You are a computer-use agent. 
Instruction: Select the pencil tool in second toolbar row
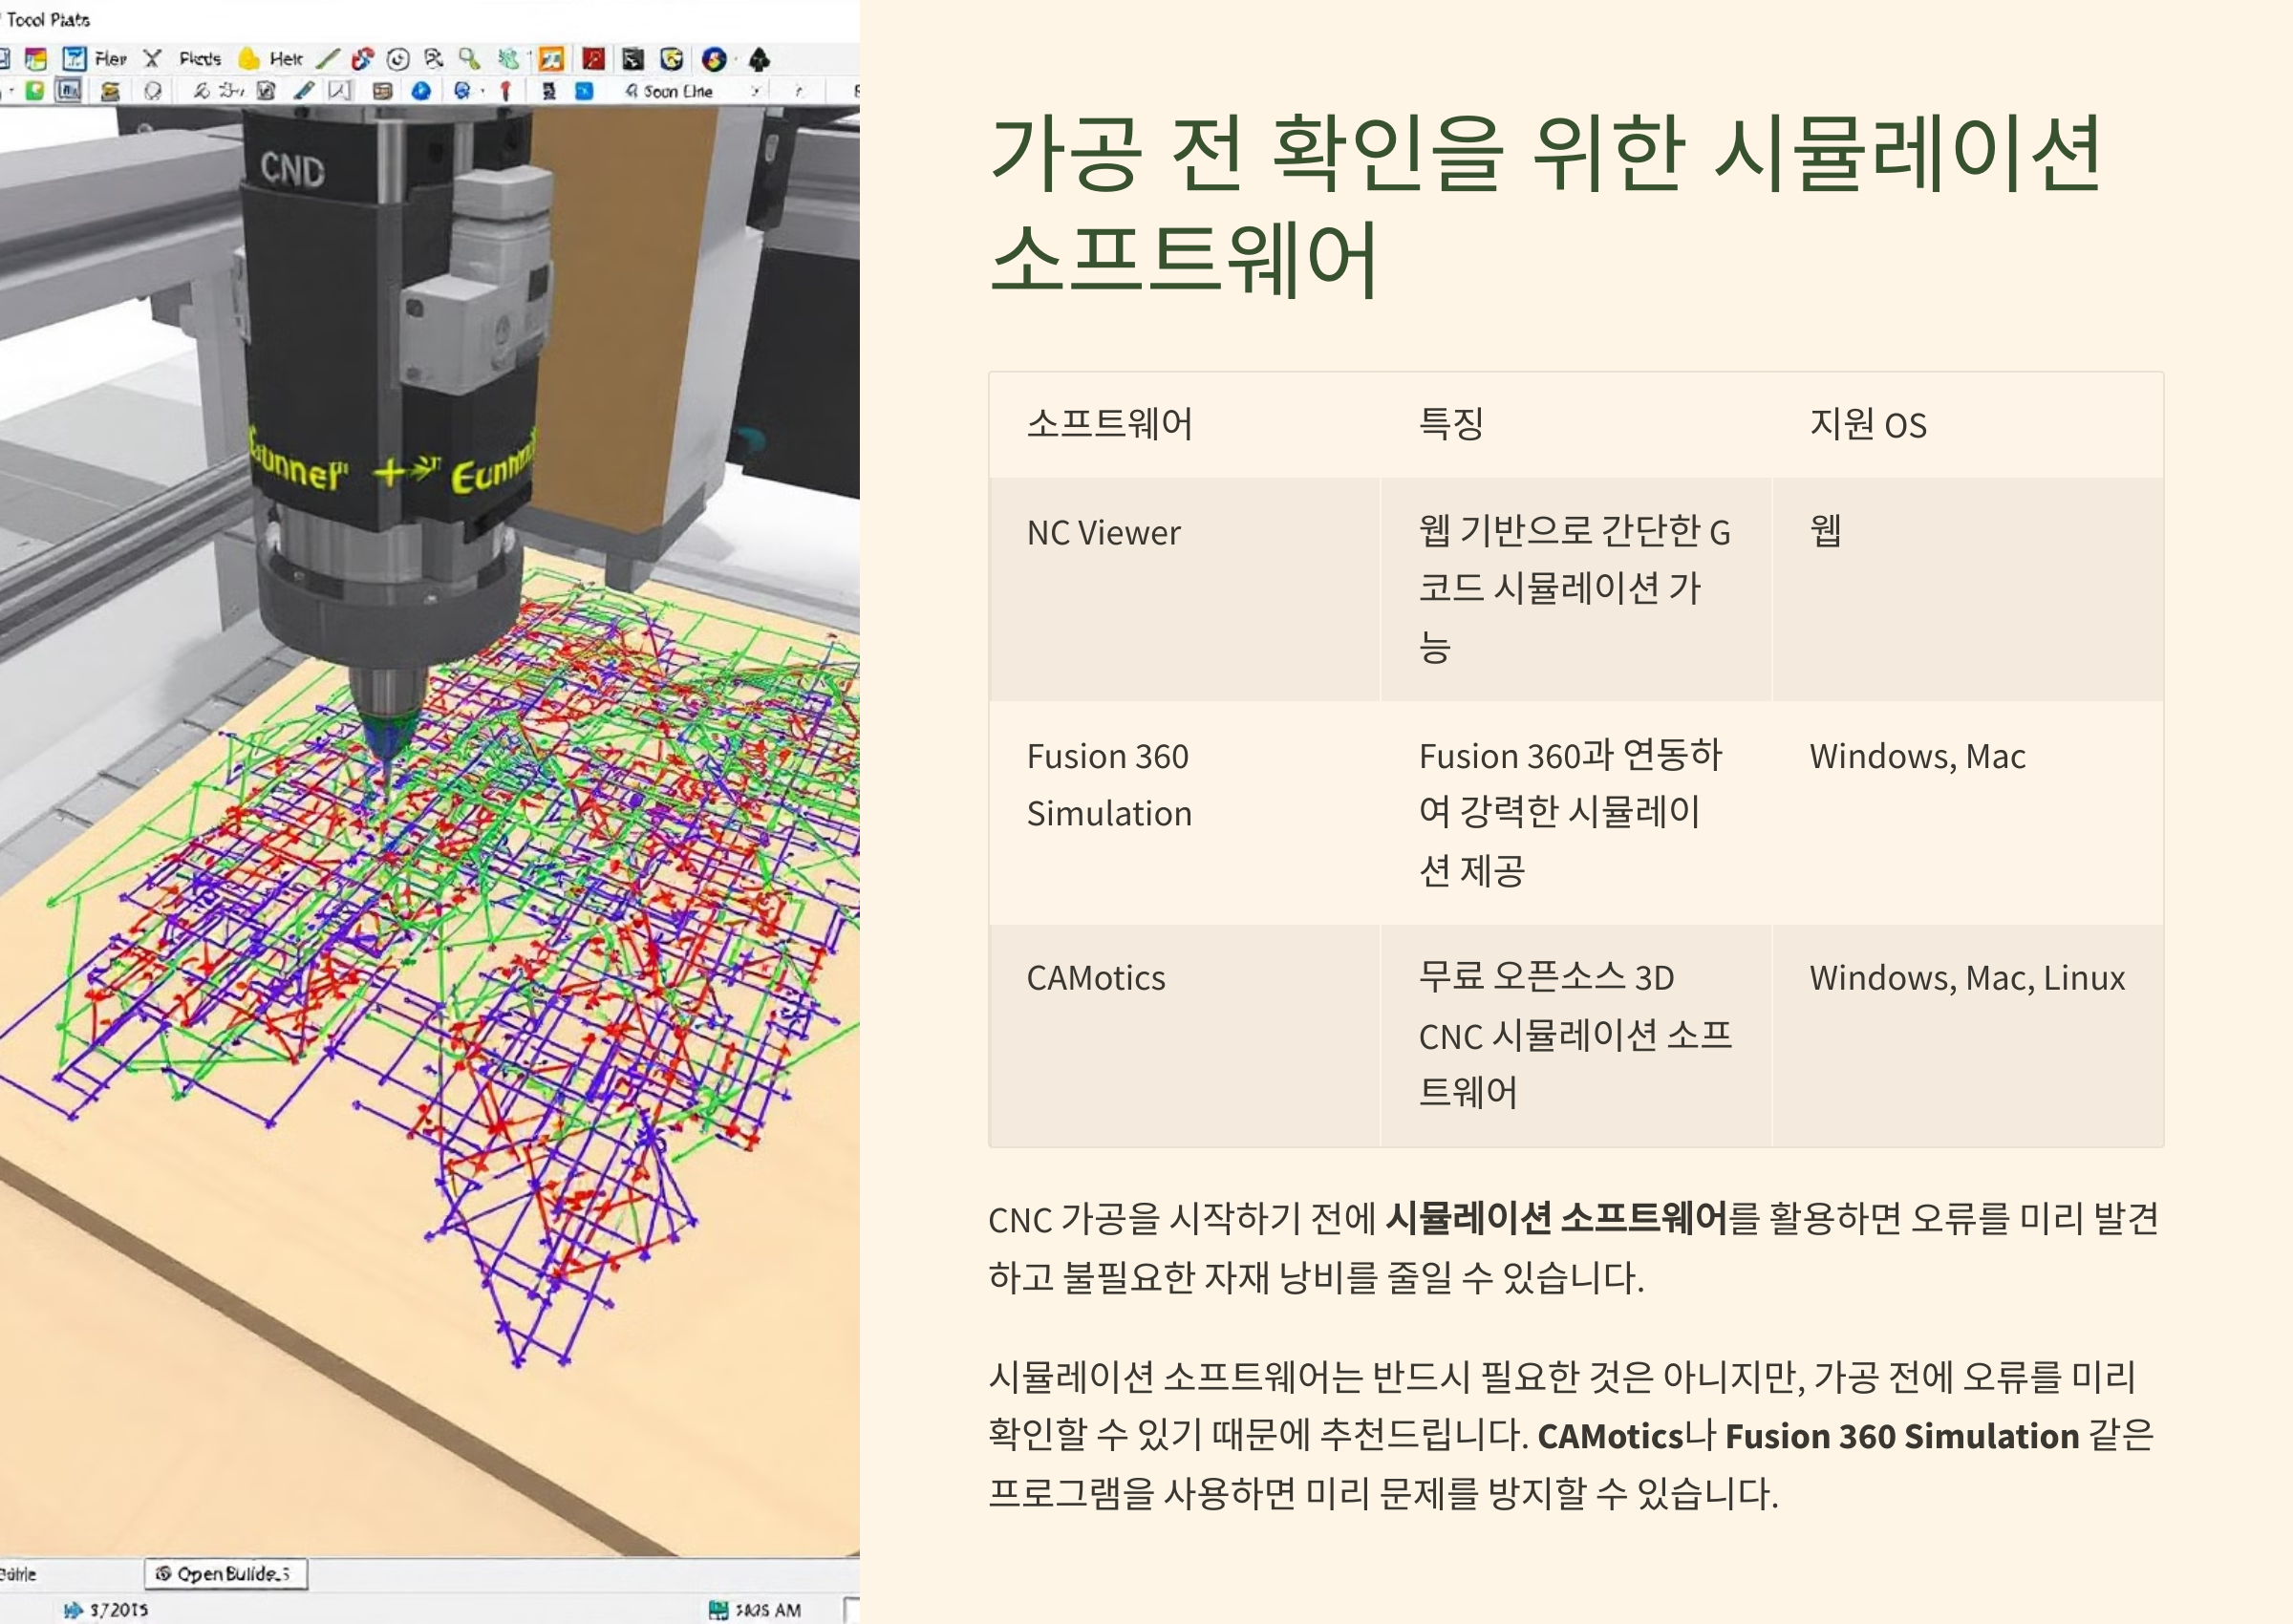point(304,91)
